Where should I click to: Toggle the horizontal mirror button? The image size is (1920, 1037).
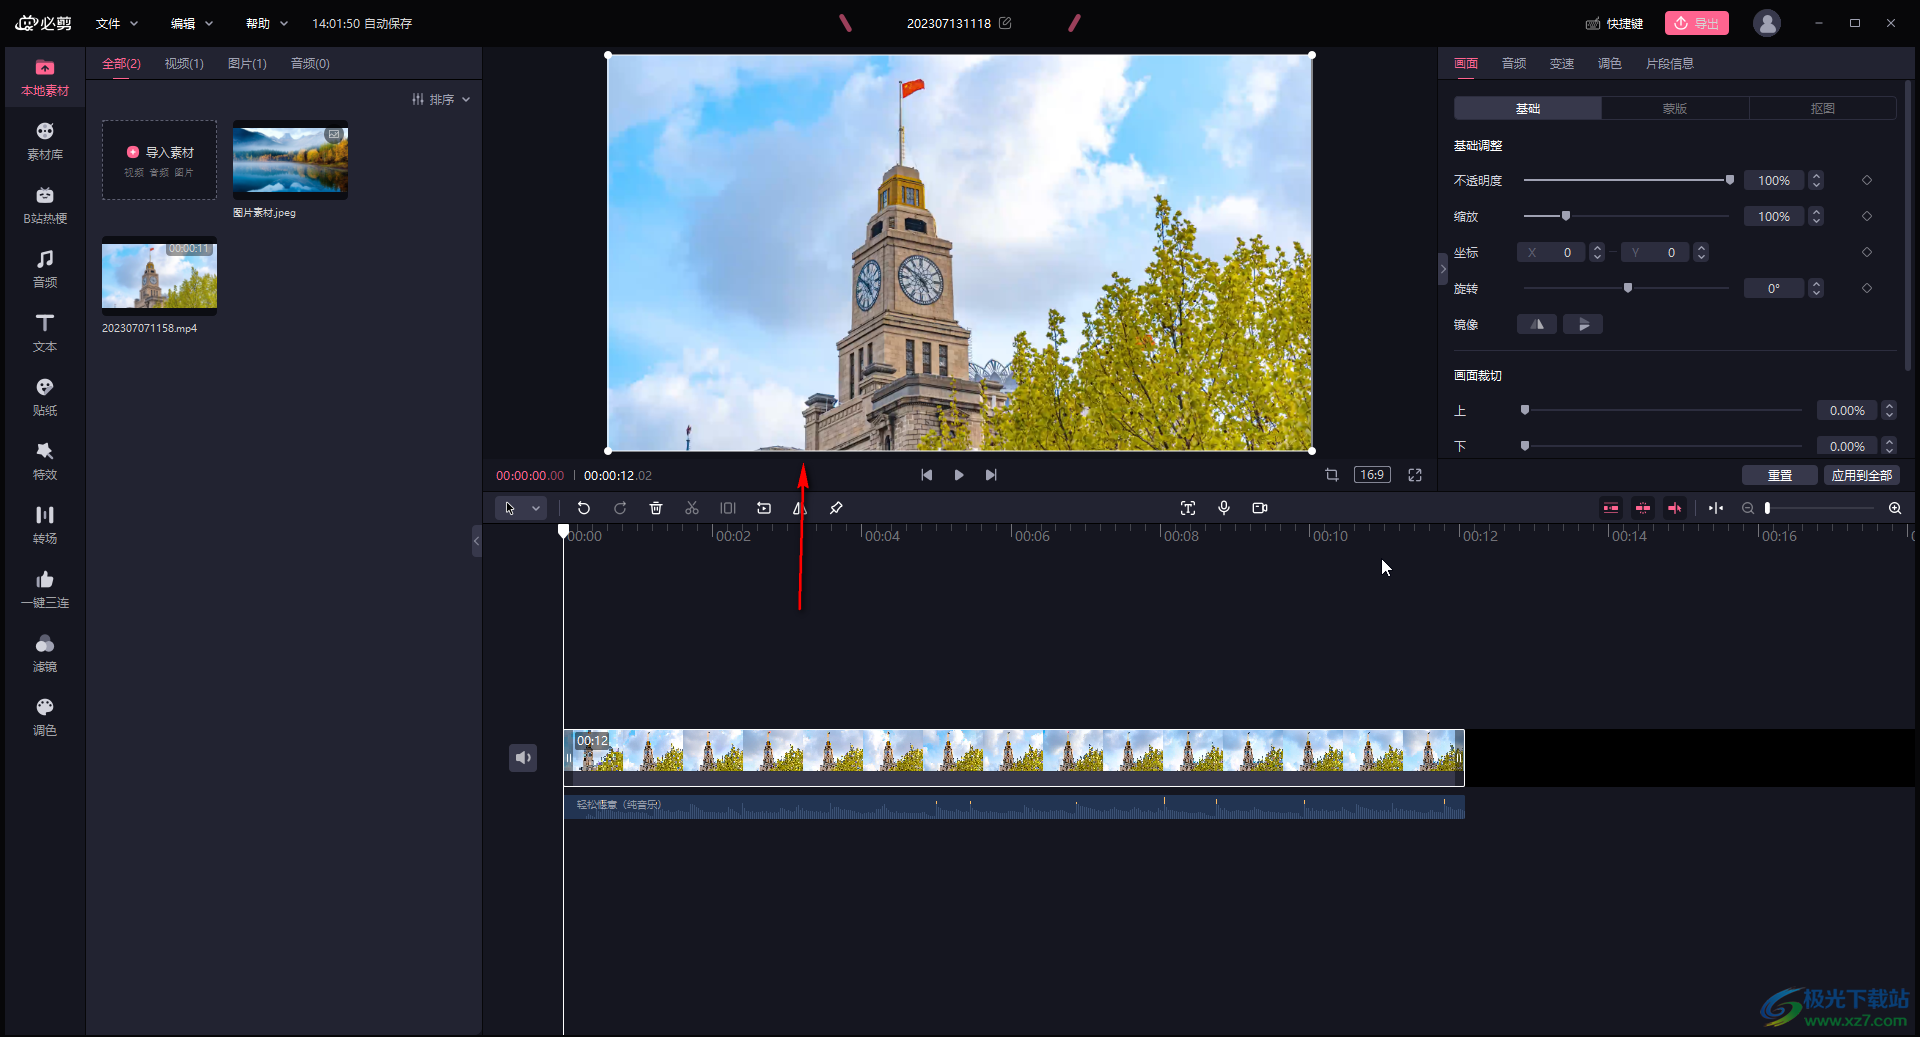click(x=1537, y=324)
